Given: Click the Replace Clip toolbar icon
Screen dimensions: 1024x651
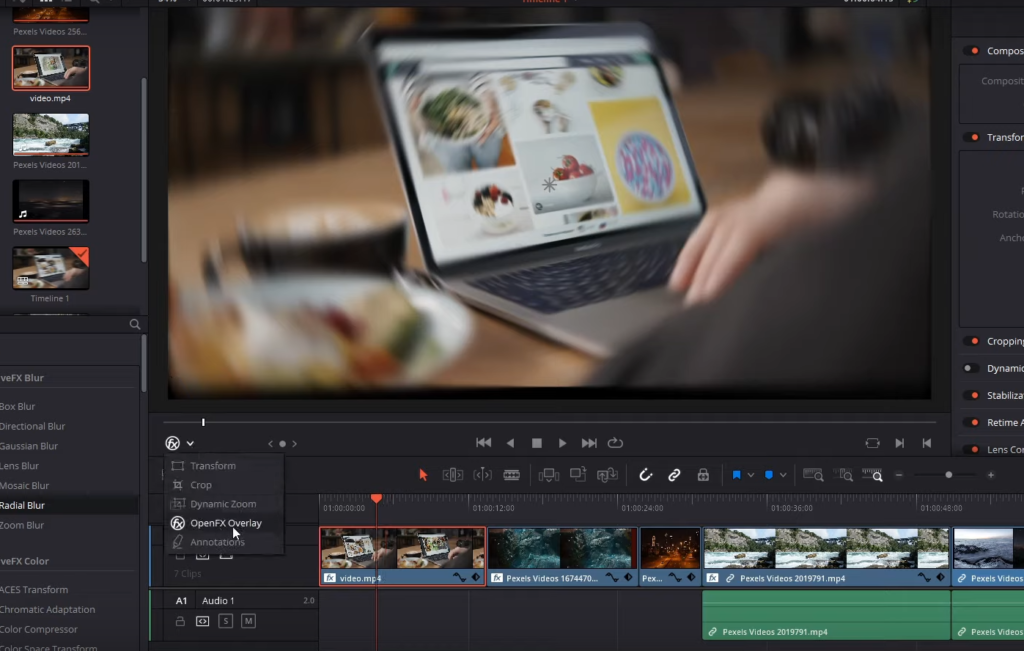Looking at the screenshot, I should click(x=607, y=475).
